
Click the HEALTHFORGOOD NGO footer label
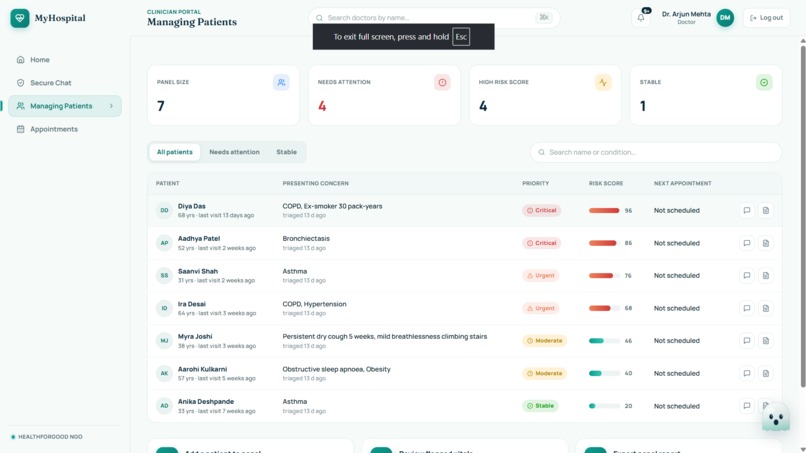pyautogui.click(x=50, y=437)
